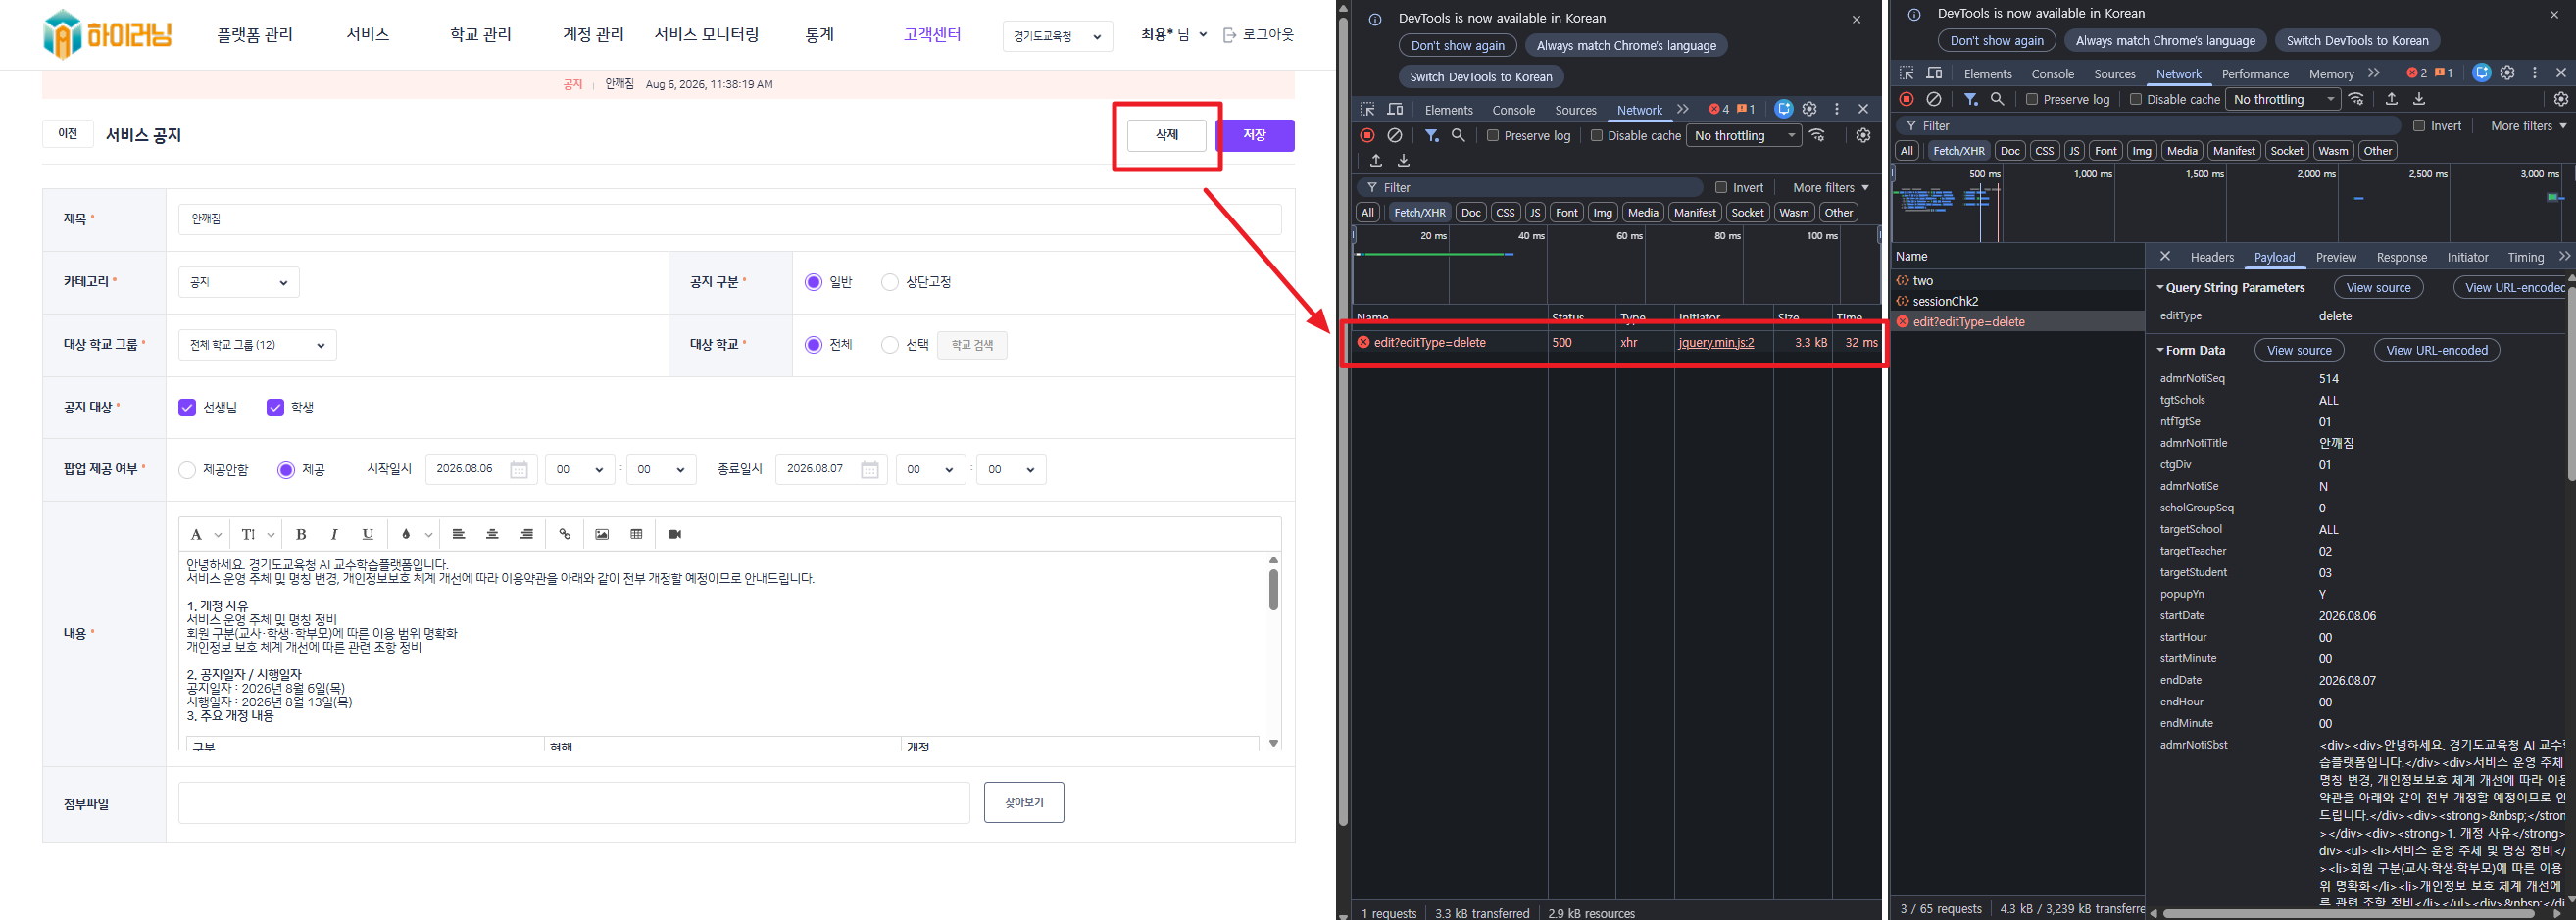Open network settings gear in middle DevTools

pos(1863,135)
